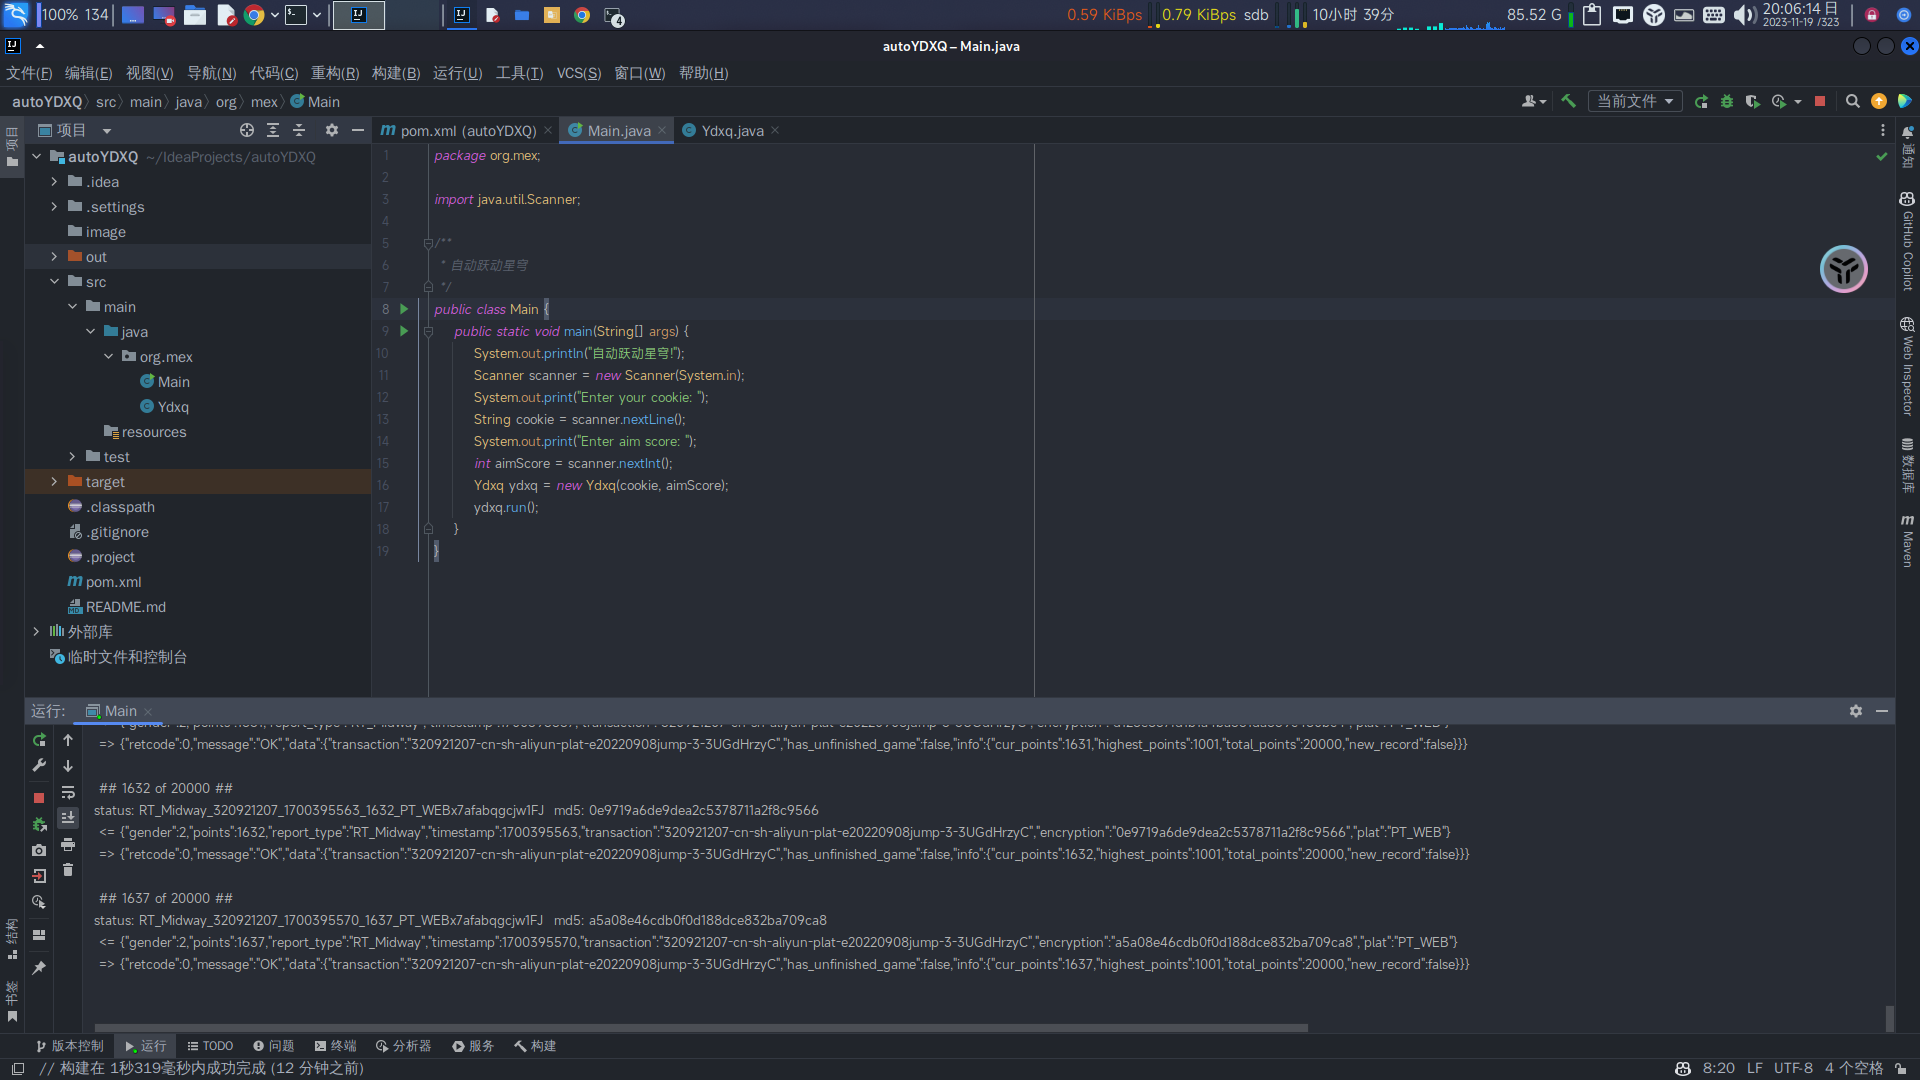Take thread dump with camera icon
Image resolution: width=1920 pixels, height=1080 pixels.
tap(39, 850)
